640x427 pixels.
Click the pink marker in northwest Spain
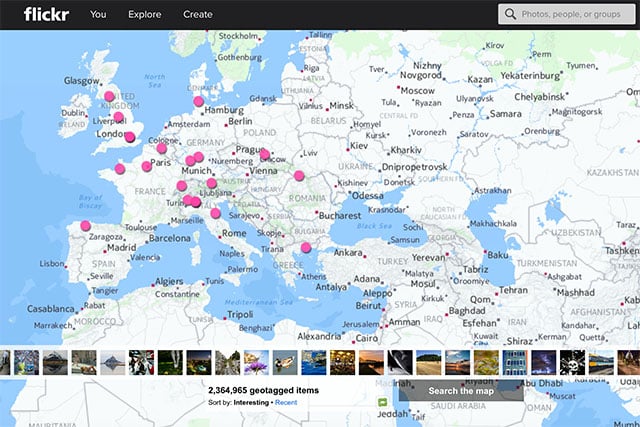(x=85, y=226)
